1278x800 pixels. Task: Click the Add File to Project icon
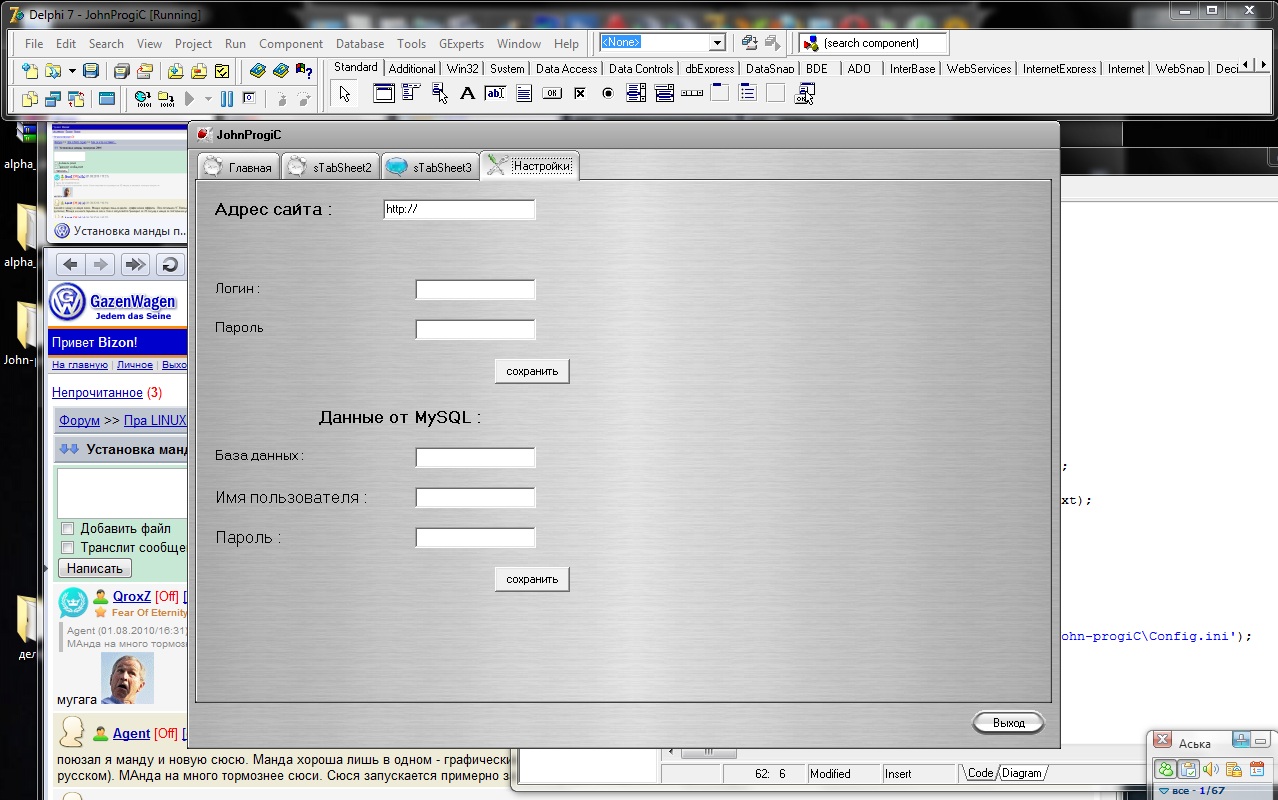(x=176, y=71)
